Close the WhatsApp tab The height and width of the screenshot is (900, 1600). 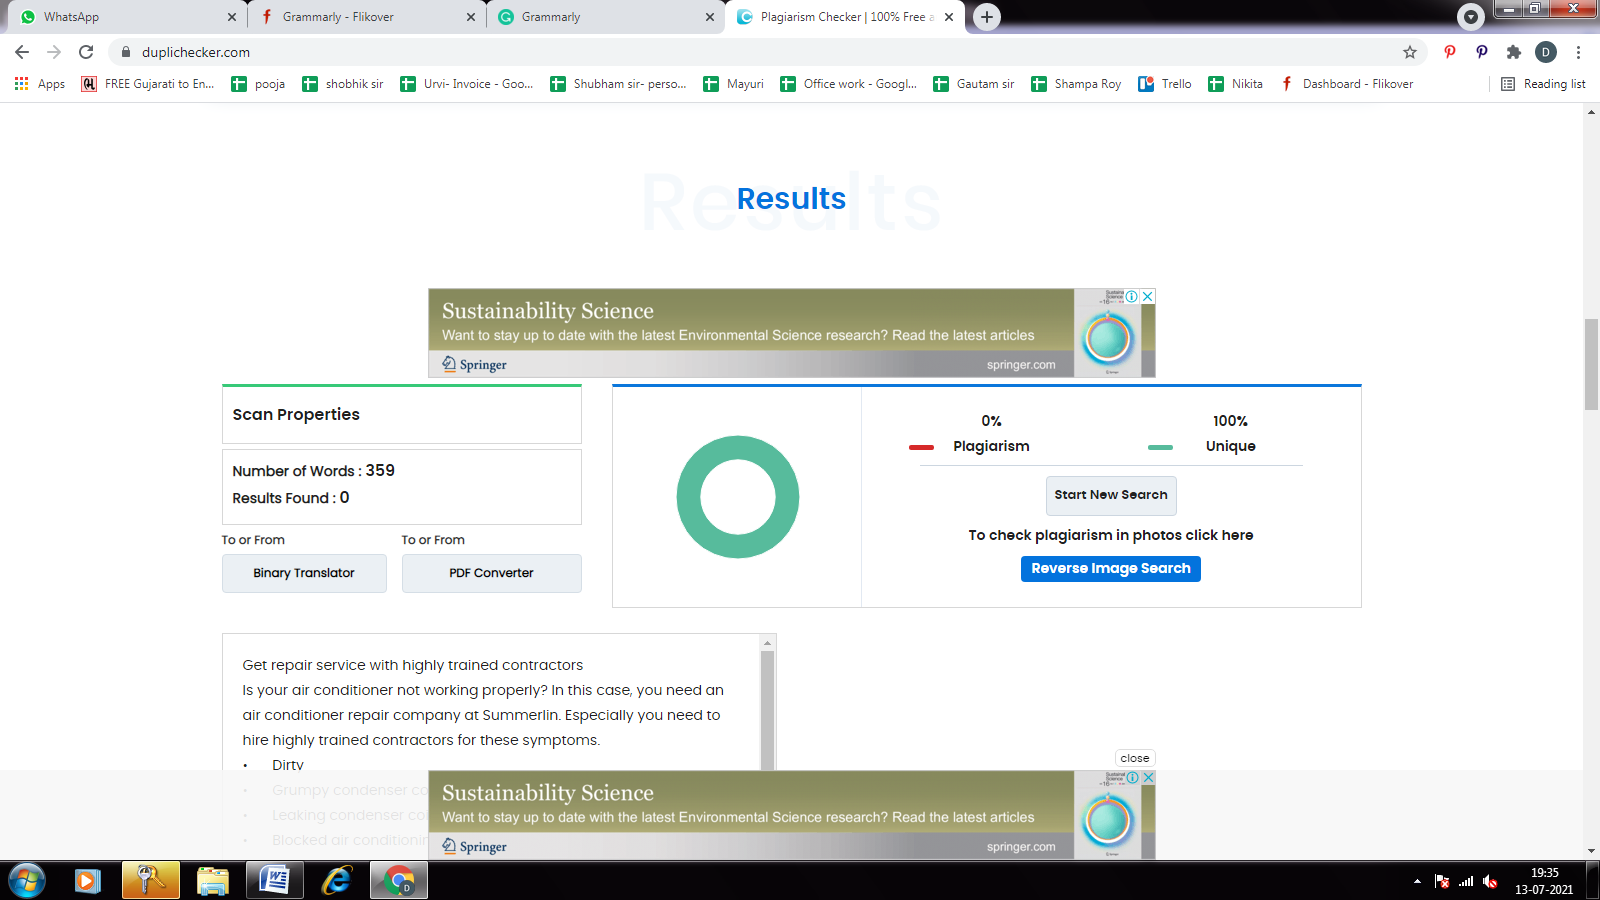click(x=232, y=17)
